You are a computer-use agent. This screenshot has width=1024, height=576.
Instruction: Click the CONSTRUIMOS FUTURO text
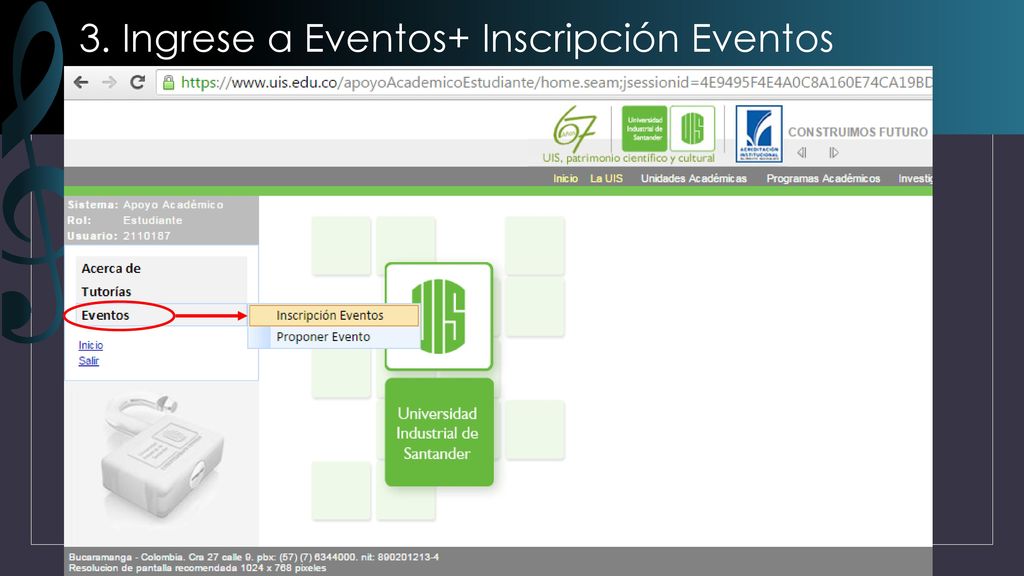[x=857, y=132]
